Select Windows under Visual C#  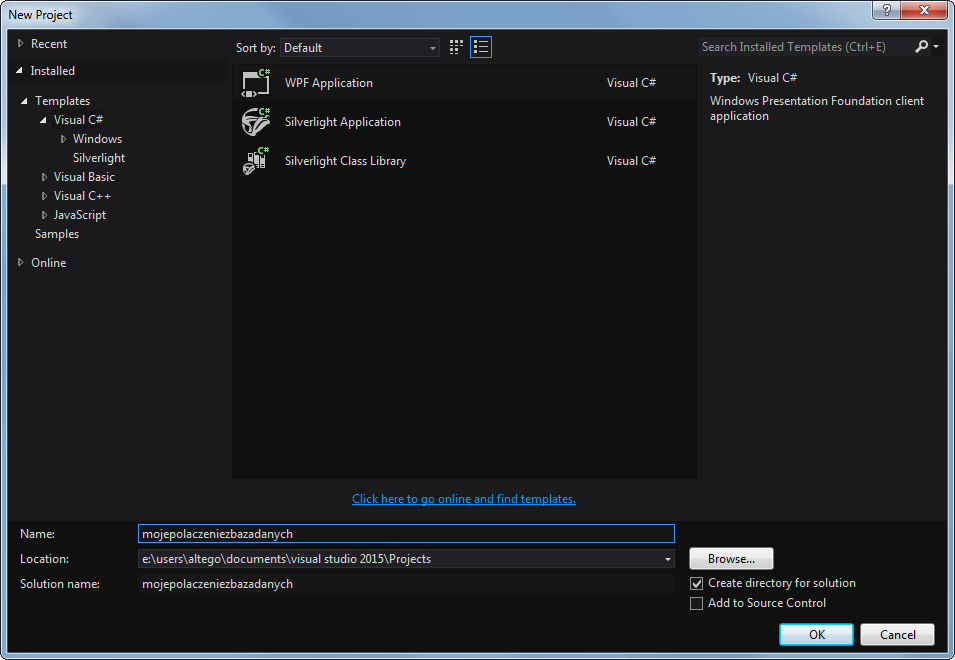[97, 139]
